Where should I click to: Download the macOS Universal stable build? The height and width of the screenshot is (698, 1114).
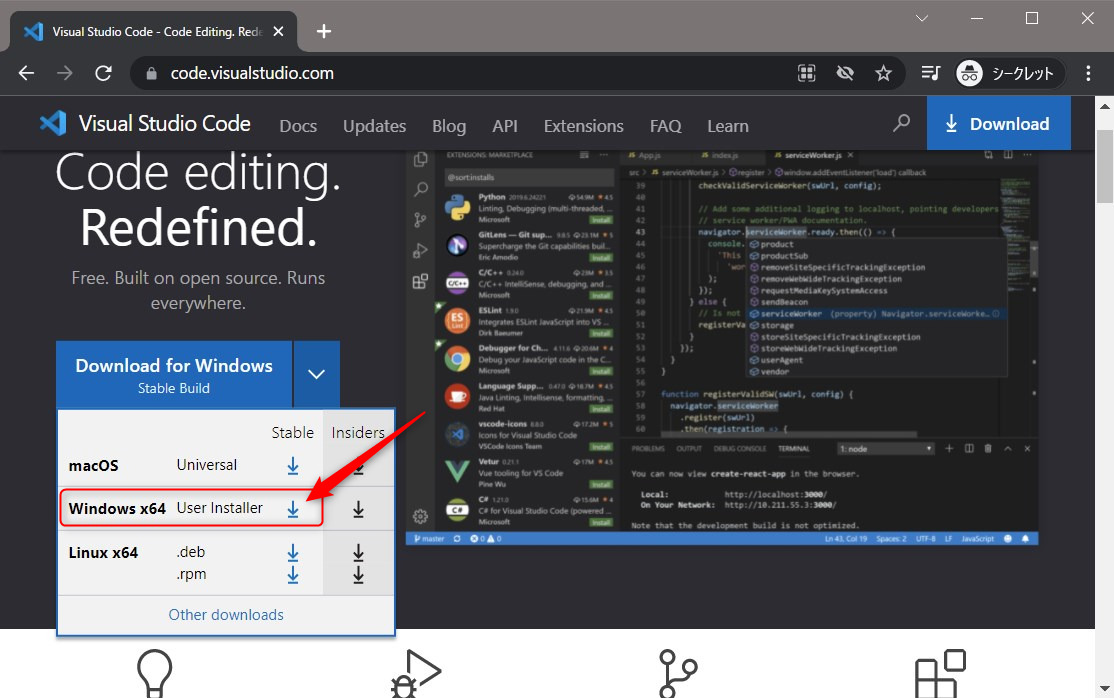click(292, 465)
